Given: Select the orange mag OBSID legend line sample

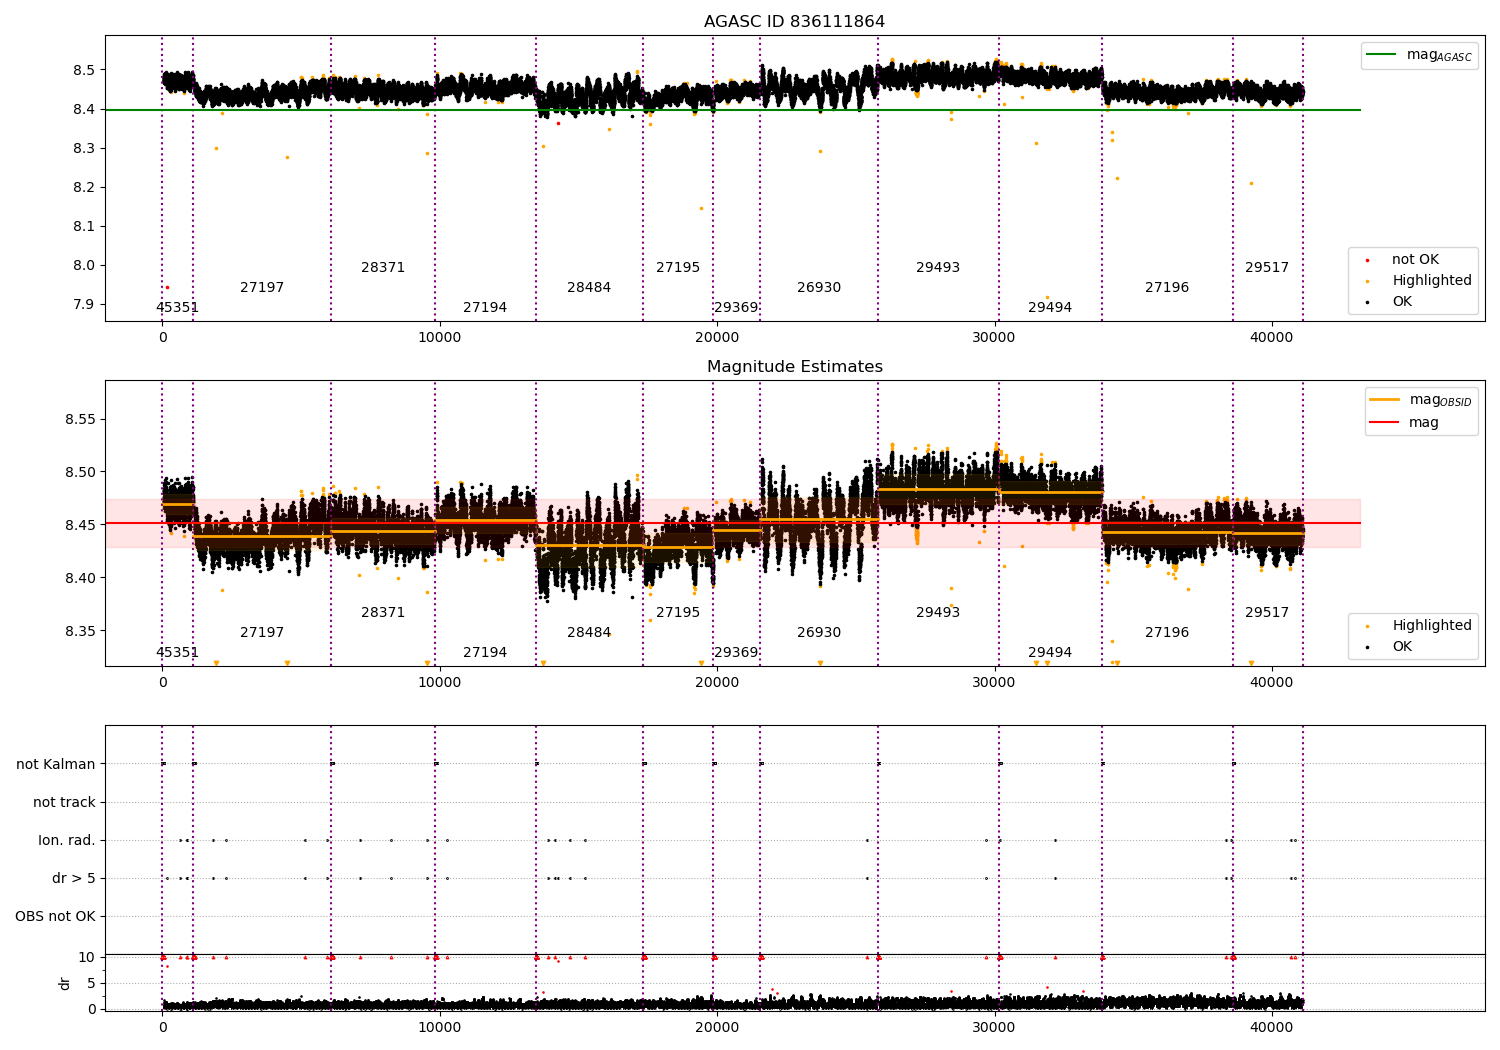Looking at the screenshot, I should 1384,400.
